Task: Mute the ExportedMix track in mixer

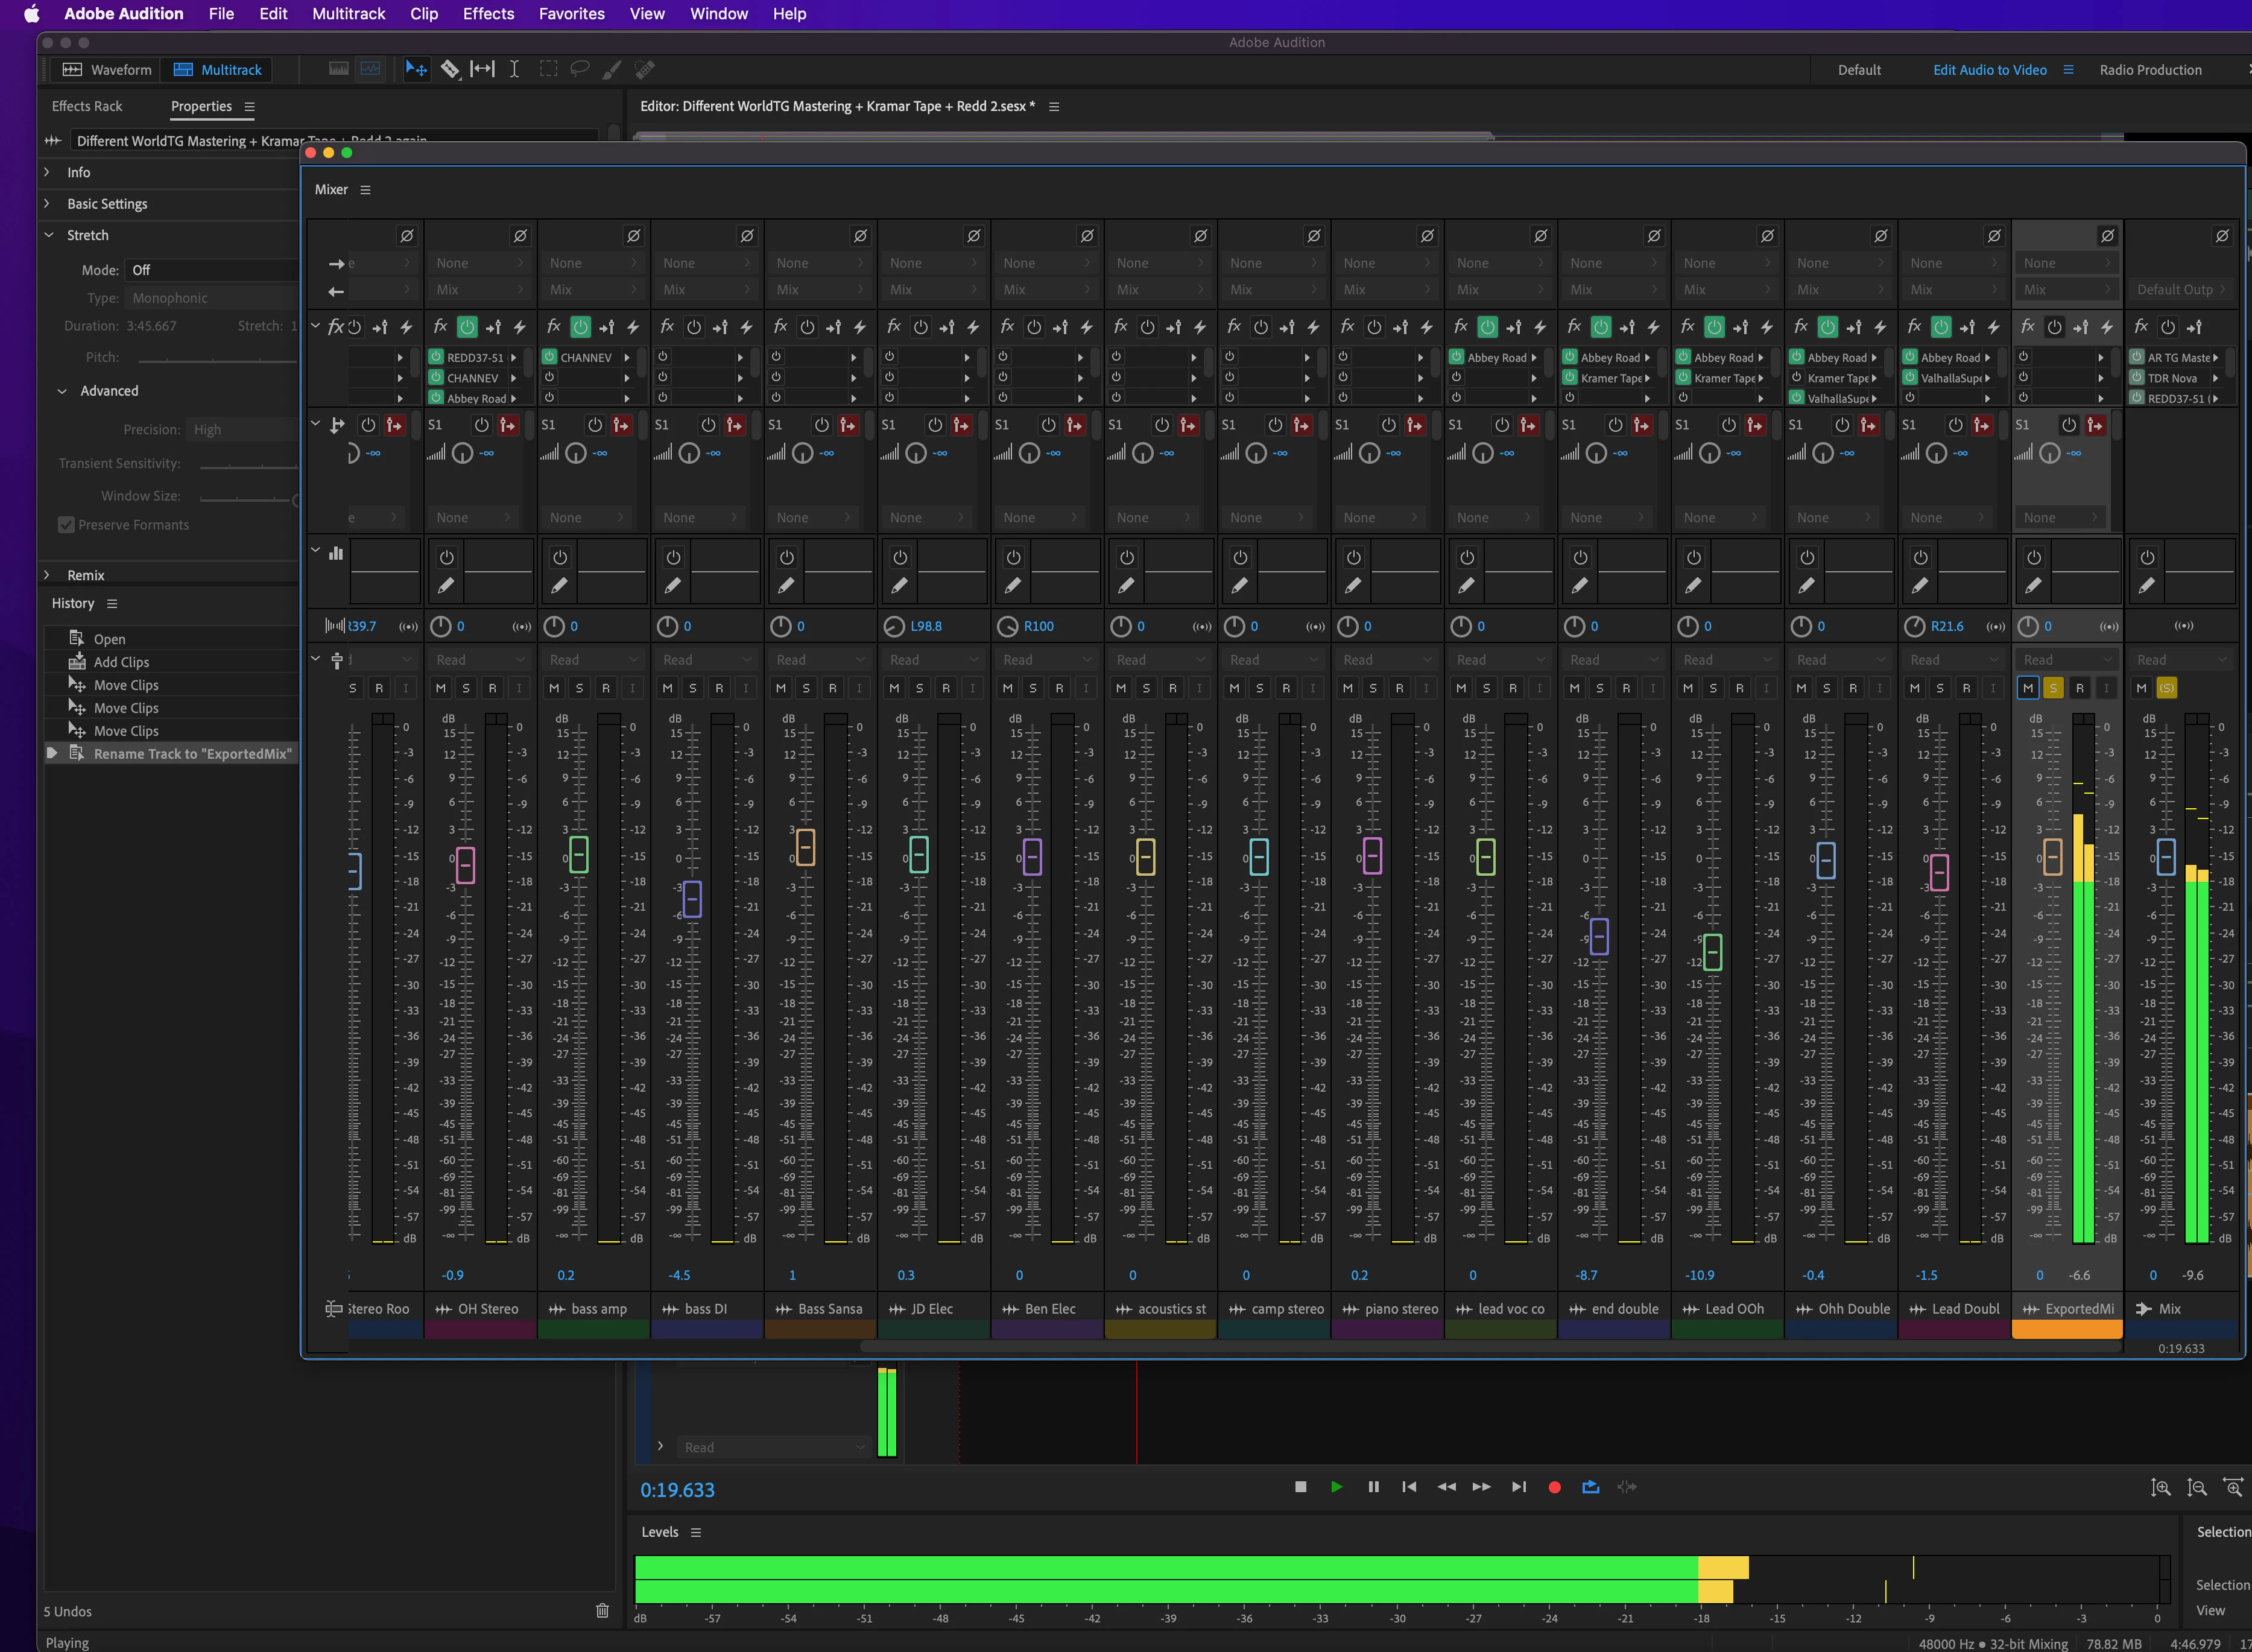Action: [x=2027, y=688]
